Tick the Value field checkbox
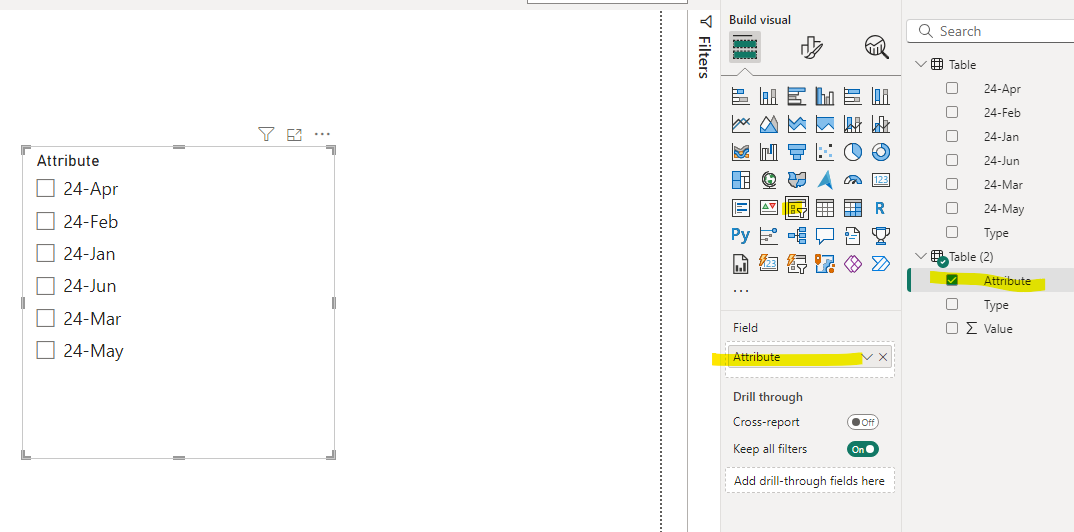This screenshot has width=1074, height=532. pyautogui.click(x=952, y=328)
